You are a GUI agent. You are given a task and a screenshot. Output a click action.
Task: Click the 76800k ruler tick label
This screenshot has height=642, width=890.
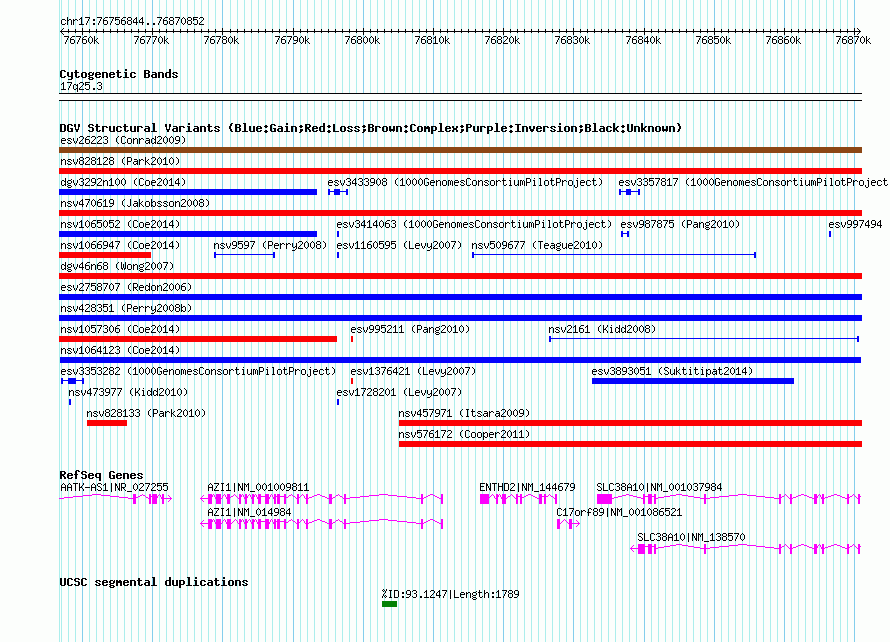pos(362,41)
